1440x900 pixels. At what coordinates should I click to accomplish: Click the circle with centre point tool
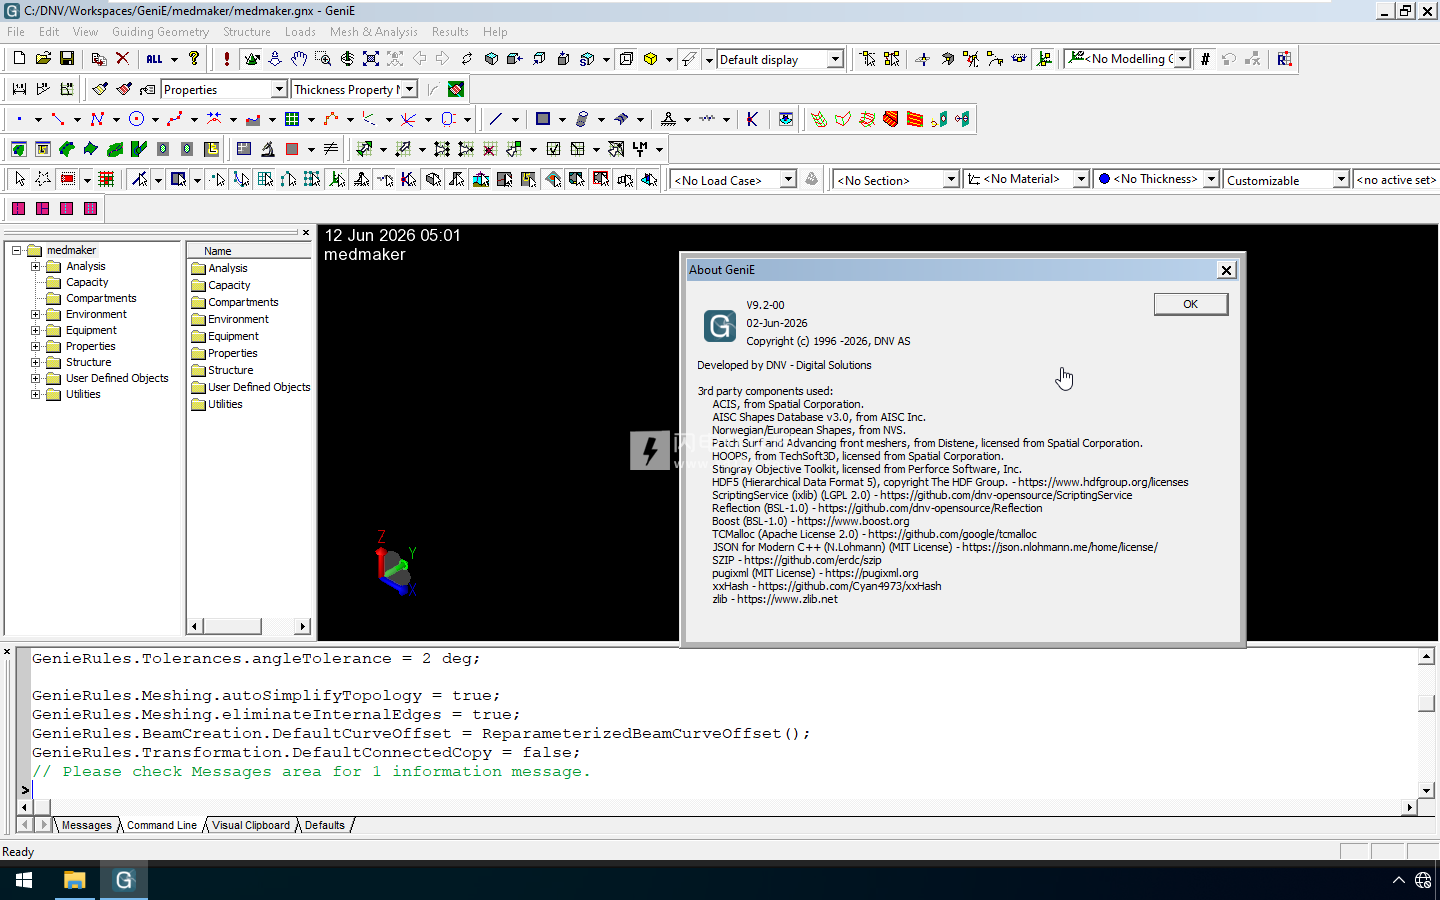coord(137,119)
